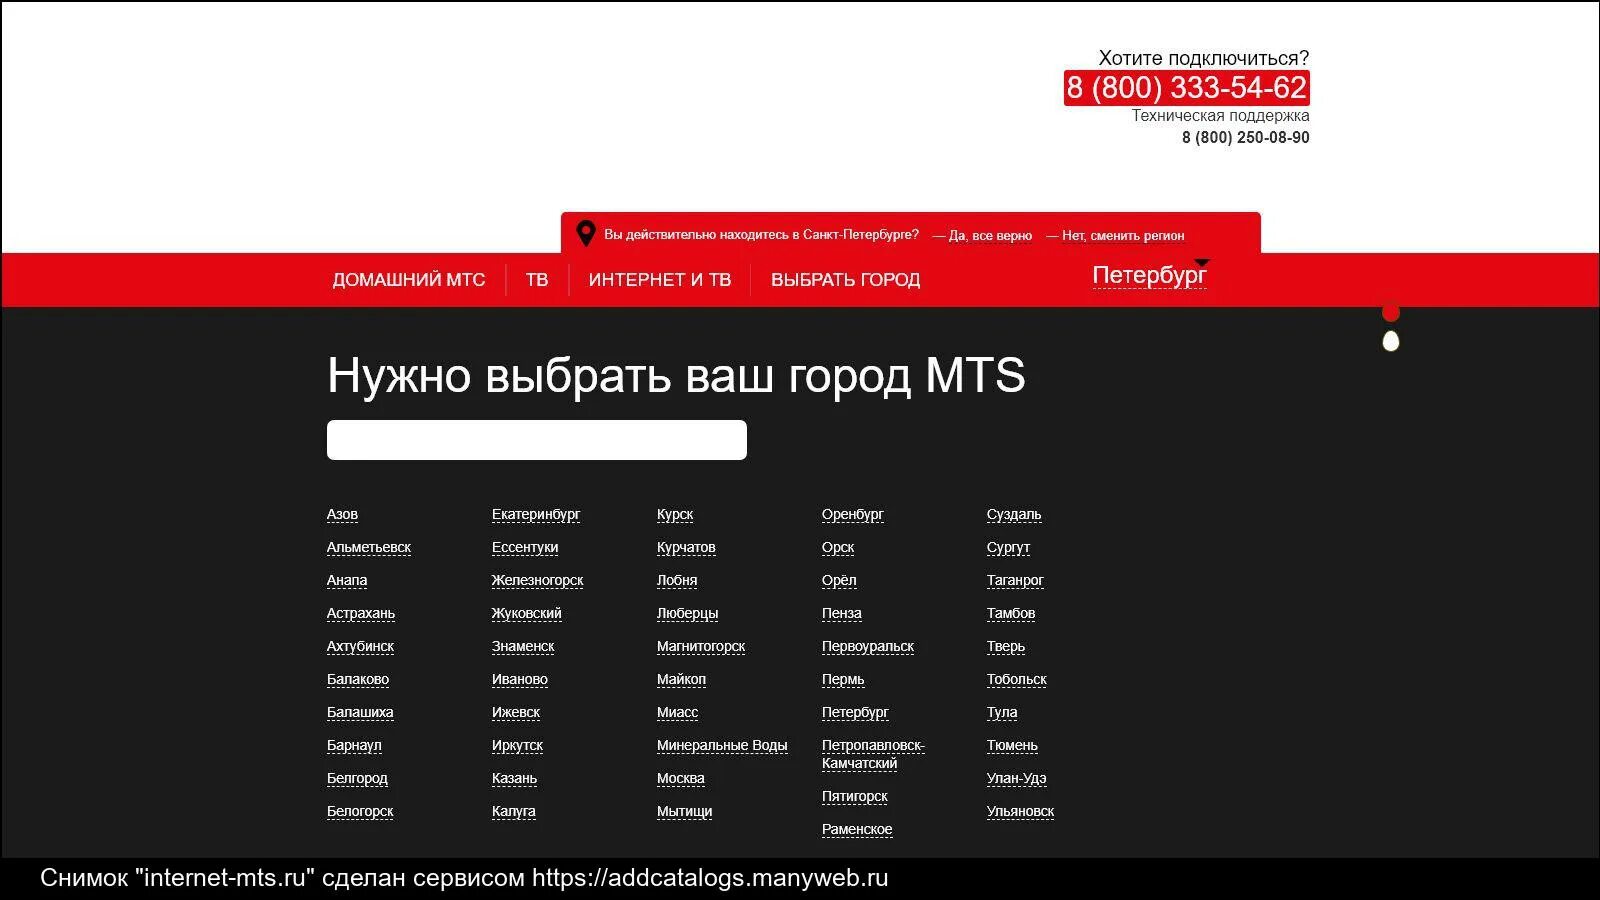The image size is (1600, 900).
Task: Open the ТВ menu item
Action: pos(537,280)
